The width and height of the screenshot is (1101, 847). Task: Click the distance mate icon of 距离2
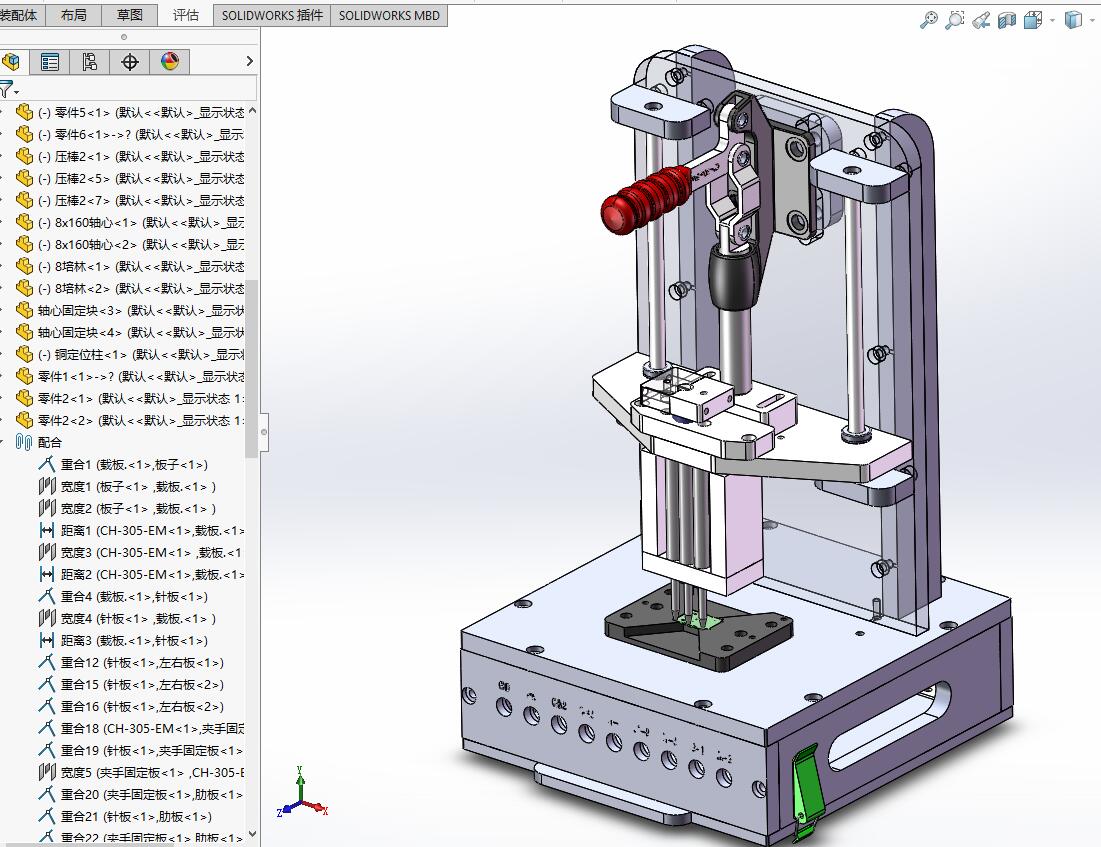[47, 574]
